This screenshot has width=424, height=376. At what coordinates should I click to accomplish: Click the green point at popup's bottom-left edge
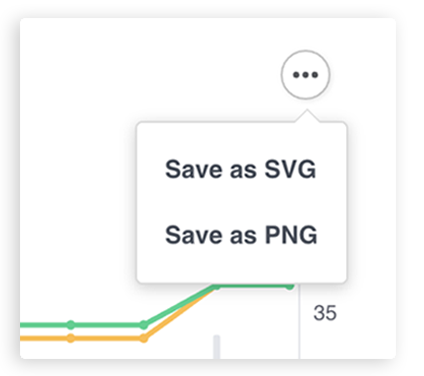tap(217, 286)
